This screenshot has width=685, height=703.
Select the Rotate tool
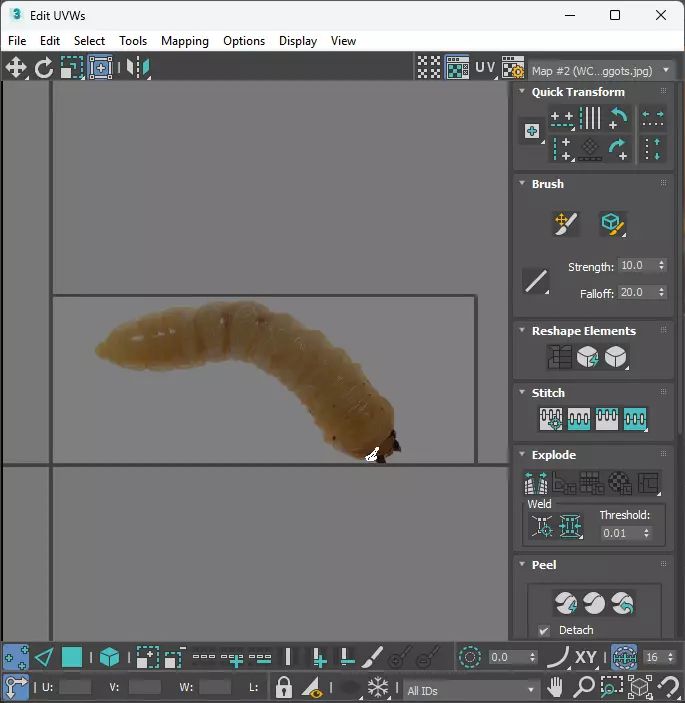[x=43, y=68]
